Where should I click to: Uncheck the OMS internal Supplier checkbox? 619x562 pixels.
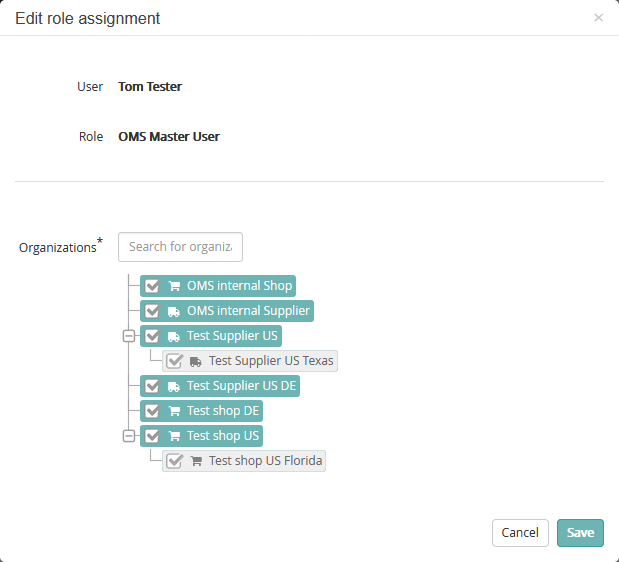152,311
